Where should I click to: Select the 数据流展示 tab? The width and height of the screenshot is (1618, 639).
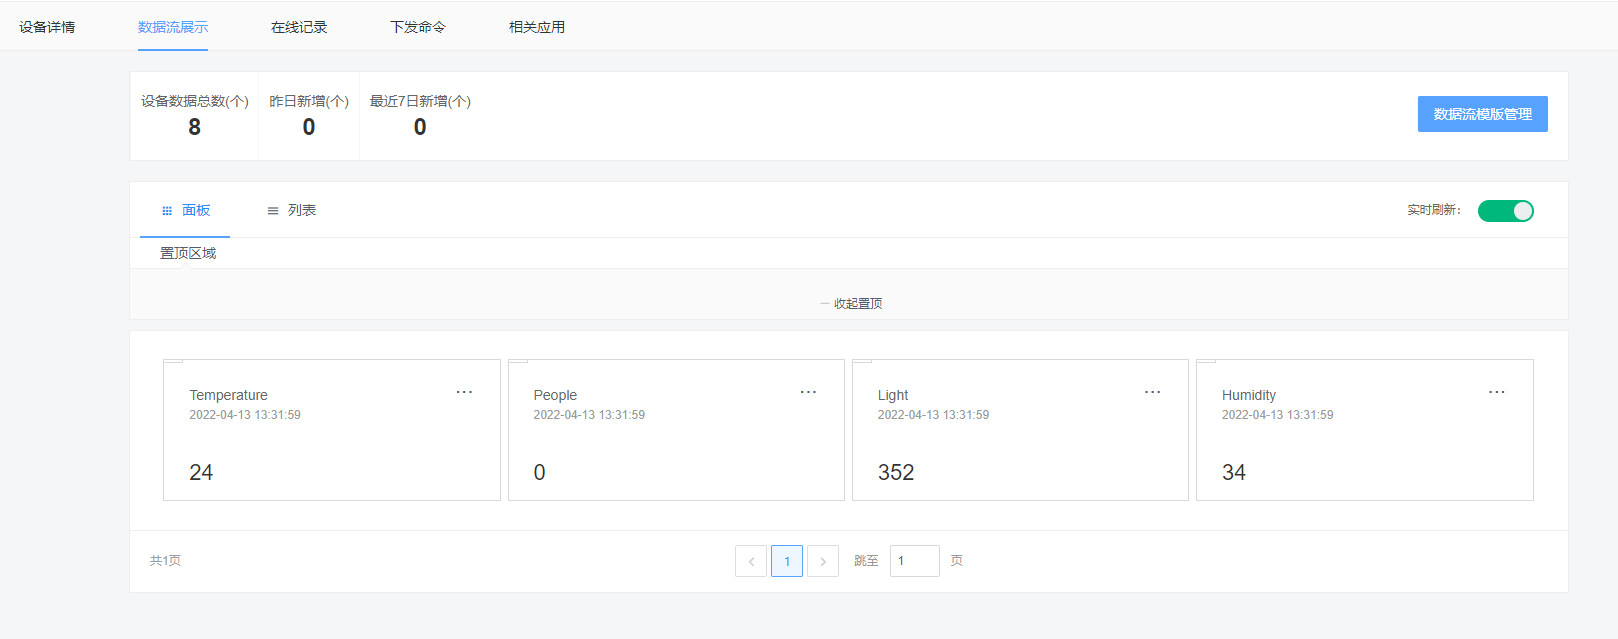tap(173, 27)
